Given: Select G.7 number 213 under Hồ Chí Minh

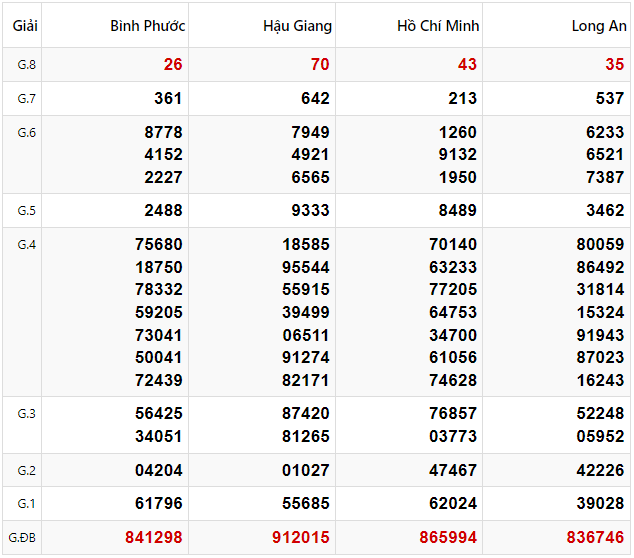Looking at the screenshot, I should coord(463,99).
